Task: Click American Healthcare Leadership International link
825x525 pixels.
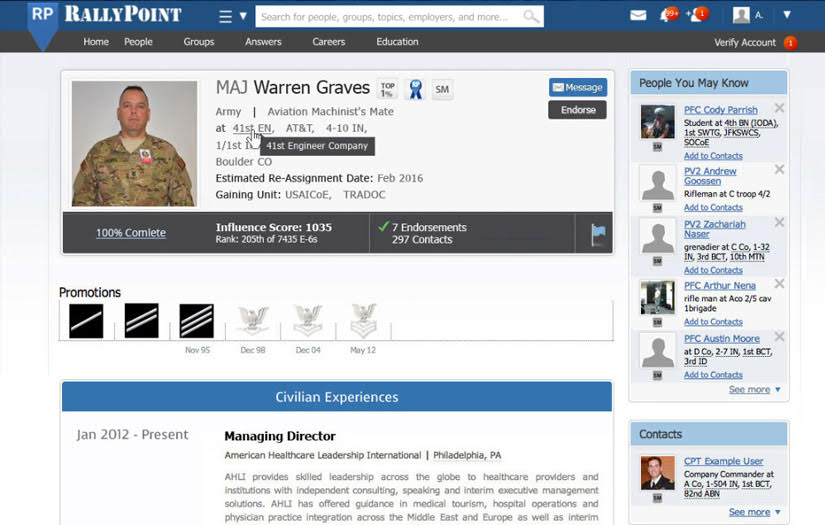Action: pyautogui.click(x=323, y=455)
